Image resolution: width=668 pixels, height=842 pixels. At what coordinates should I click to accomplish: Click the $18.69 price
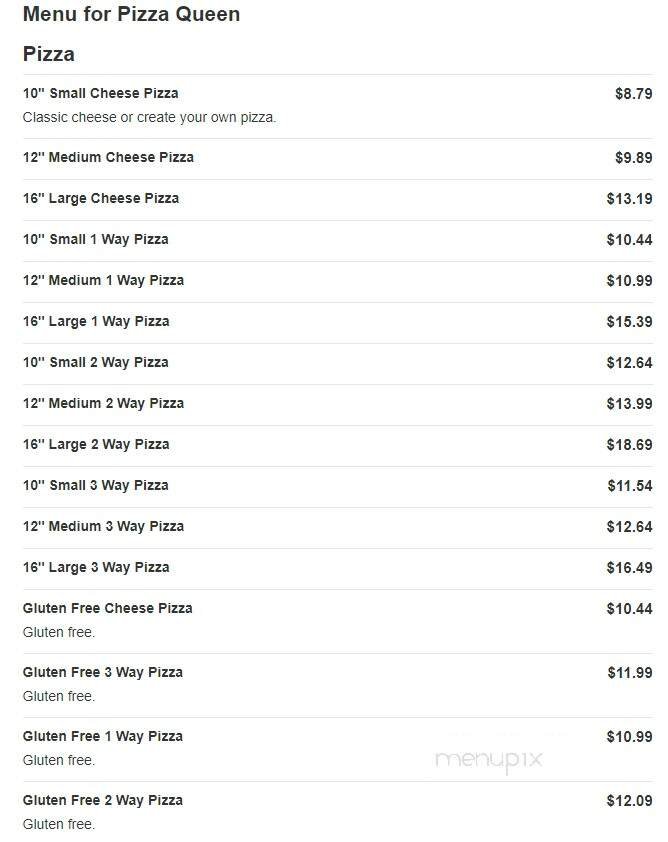point(629,445)
